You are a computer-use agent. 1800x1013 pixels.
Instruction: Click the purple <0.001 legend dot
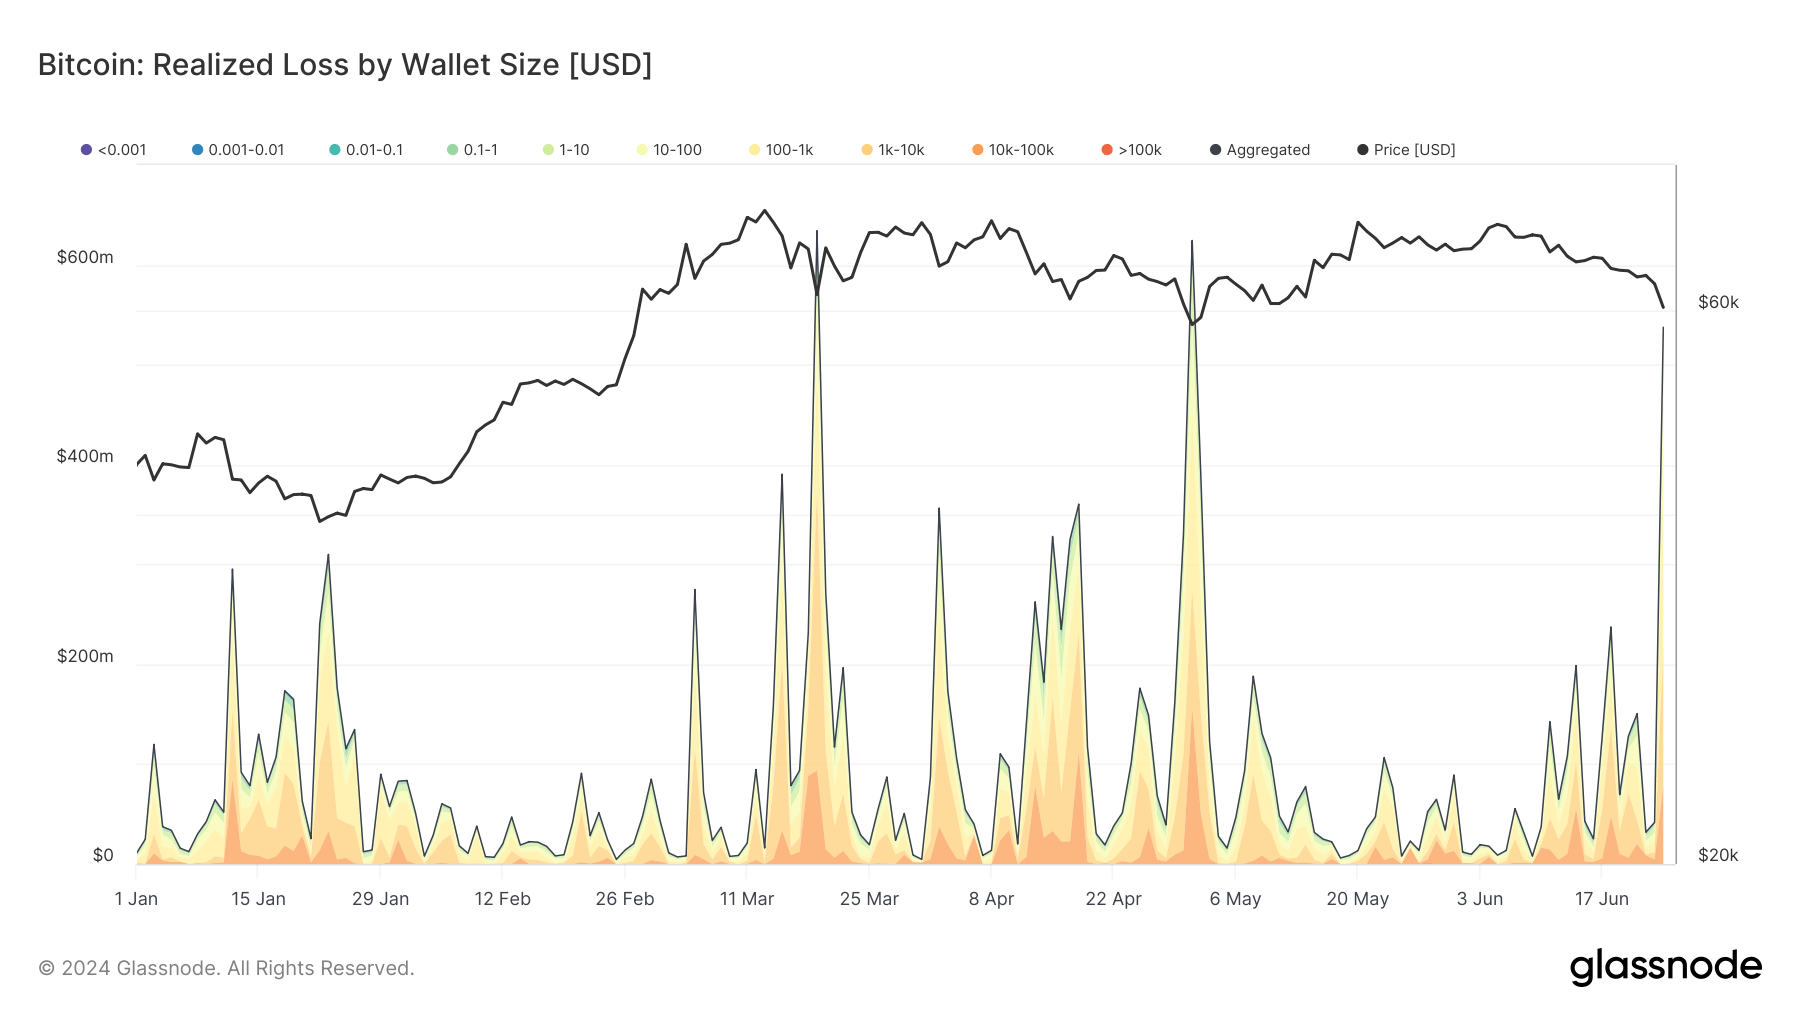coord(86,150)
